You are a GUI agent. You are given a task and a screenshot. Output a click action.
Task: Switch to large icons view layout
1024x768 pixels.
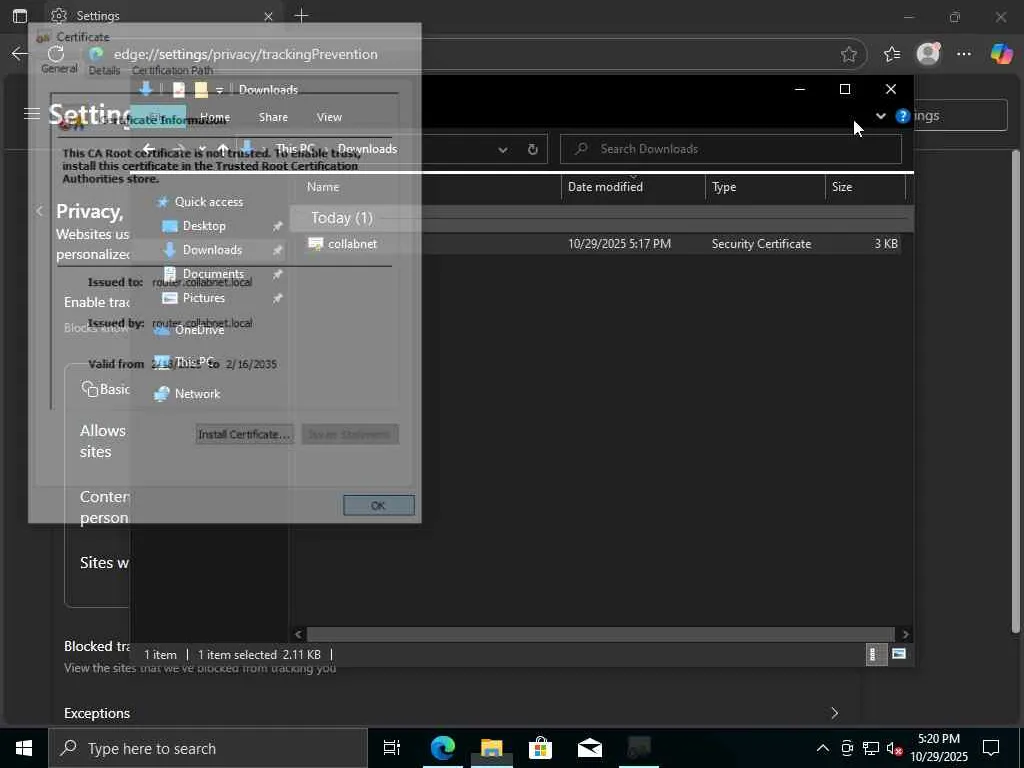coord(899,654)
